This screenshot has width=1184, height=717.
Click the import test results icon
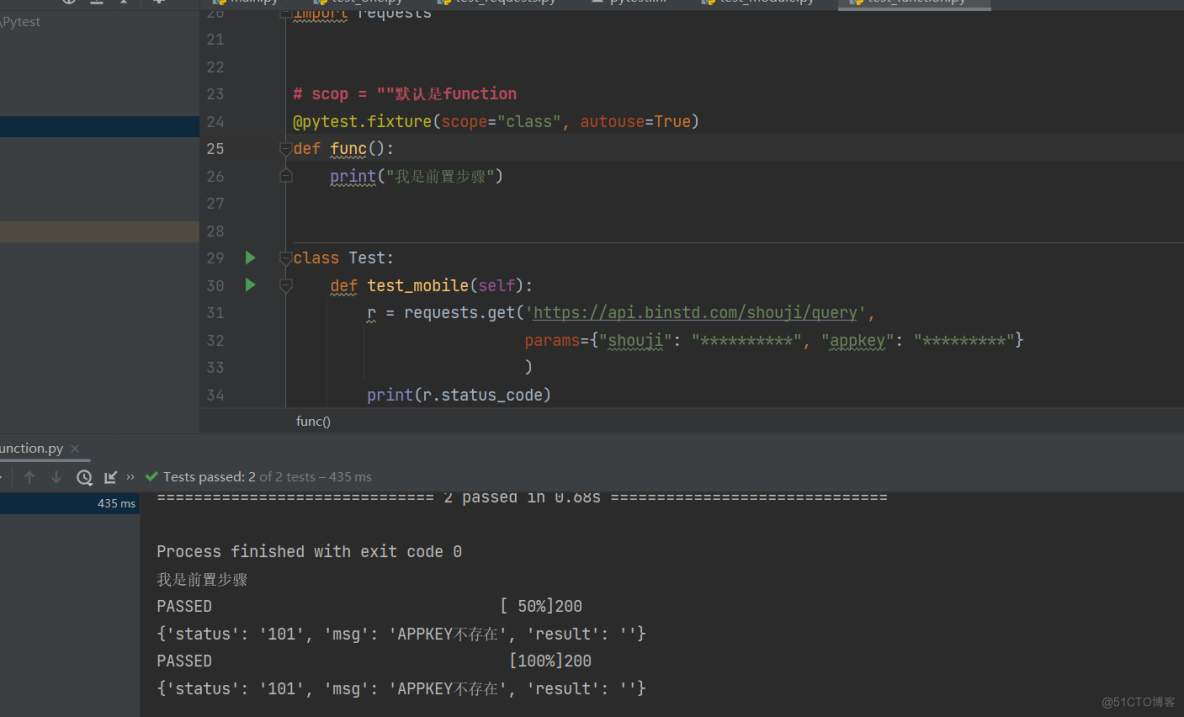coord(110,477)
